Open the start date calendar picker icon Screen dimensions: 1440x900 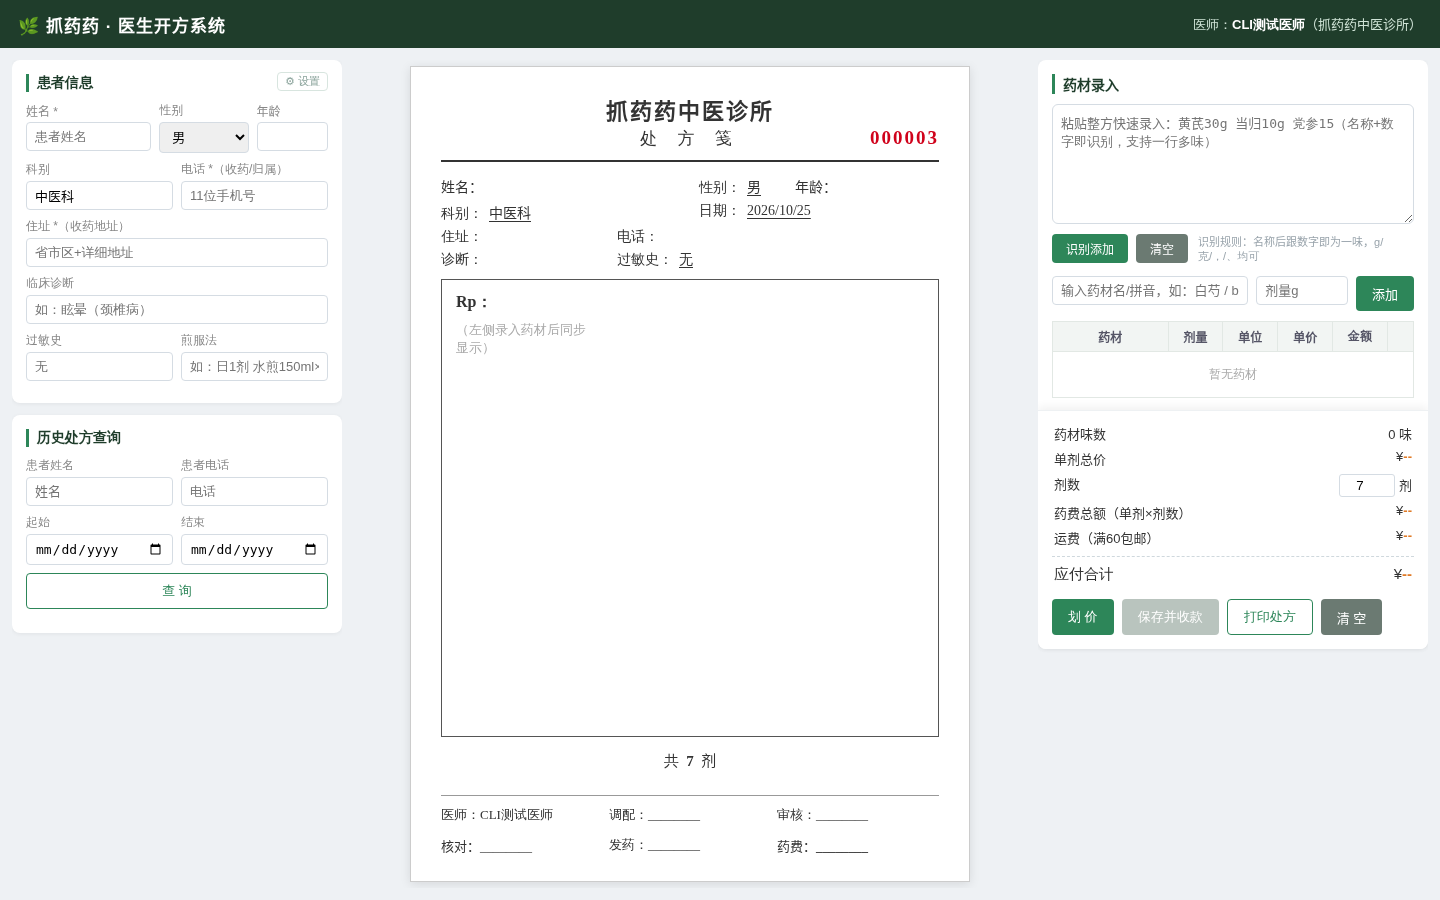pos(155,549)
